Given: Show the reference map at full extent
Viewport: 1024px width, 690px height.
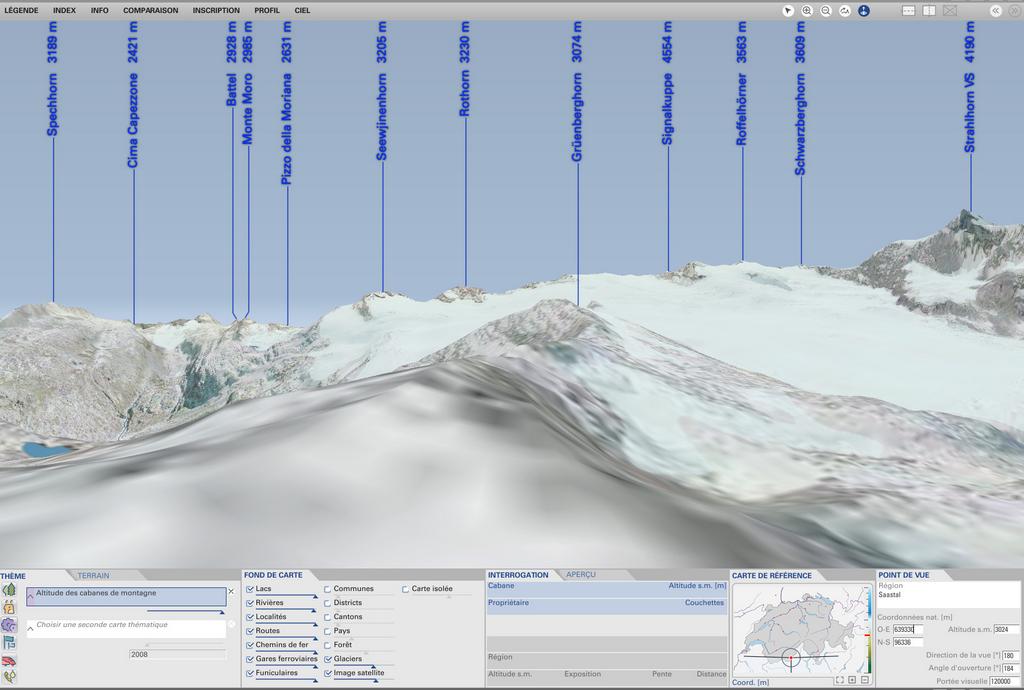Looking at the screenshot, I should pyautogui.click(x=839, y=680).
